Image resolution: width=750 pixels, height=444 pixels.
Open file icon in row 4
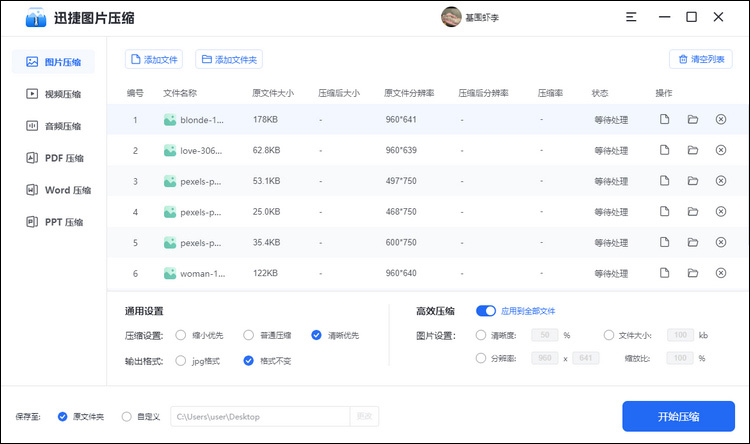click(x=664, y=211)
